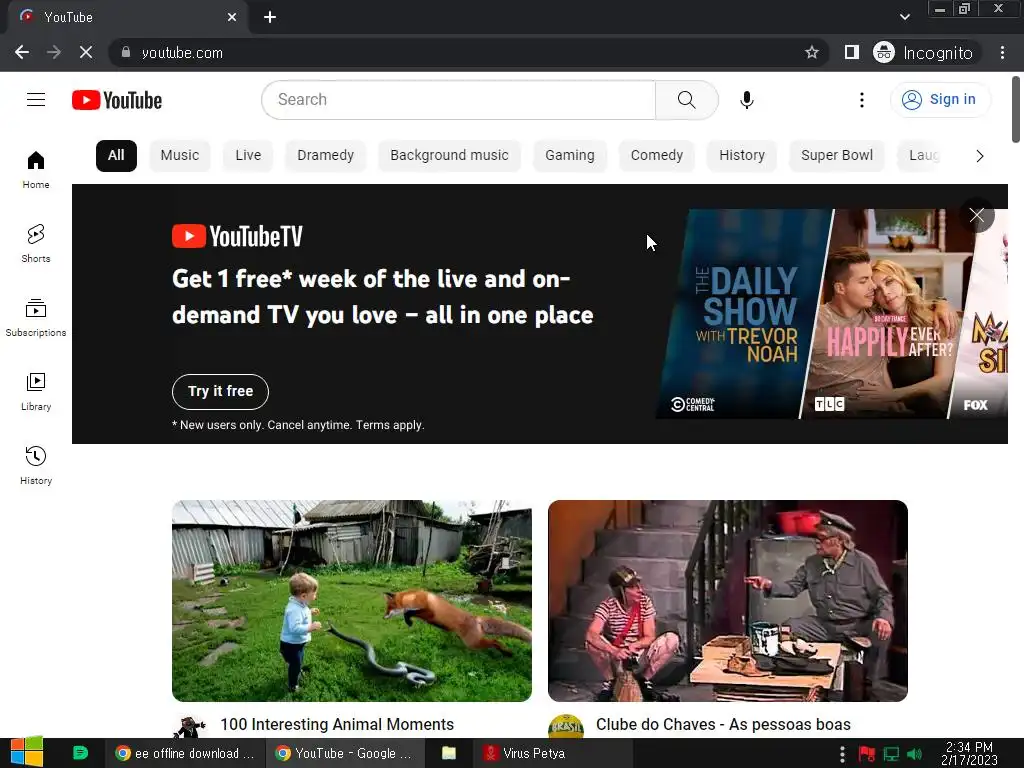Click the address bar URL youtube.com
Viewport: 1024px width, 768px height.
click(x=182, y=53)
